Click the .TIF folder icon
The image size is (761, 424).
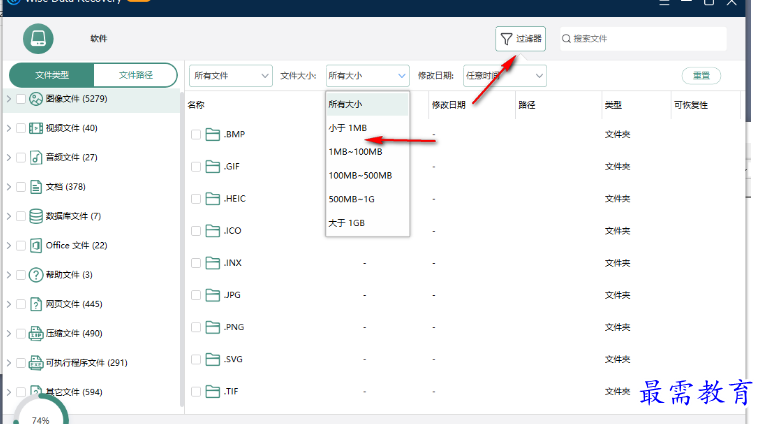213,391
